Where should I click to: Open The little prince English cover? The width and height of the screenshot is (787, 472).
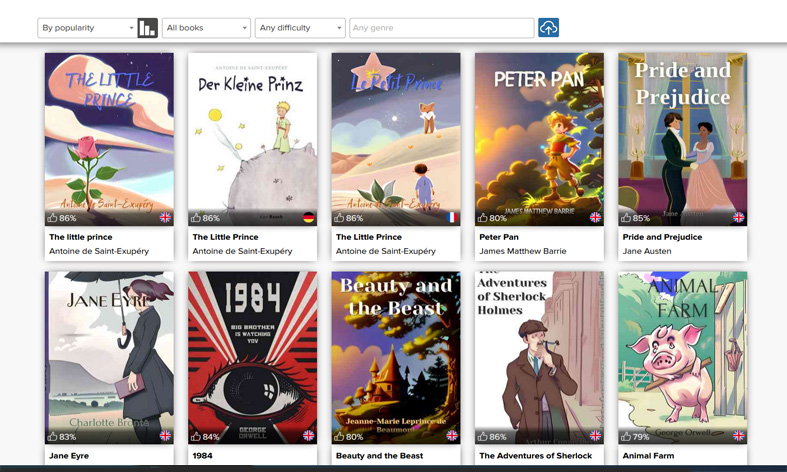[x=109, y=139]
